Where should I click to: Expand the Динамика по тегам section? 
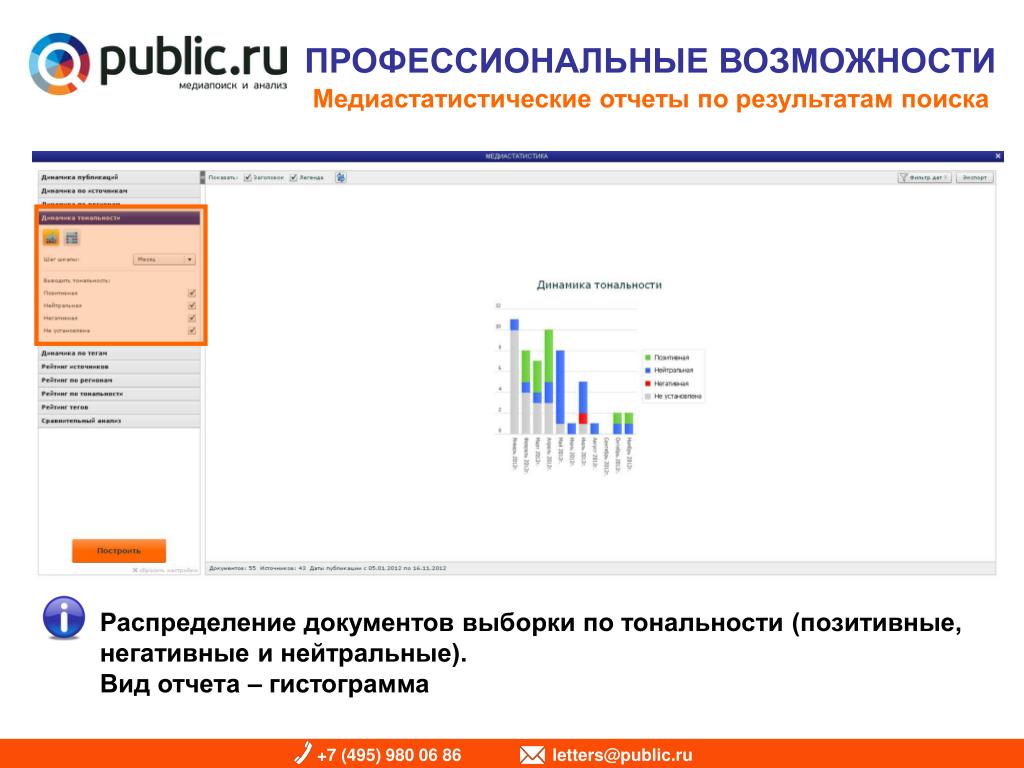click(119, 353)
